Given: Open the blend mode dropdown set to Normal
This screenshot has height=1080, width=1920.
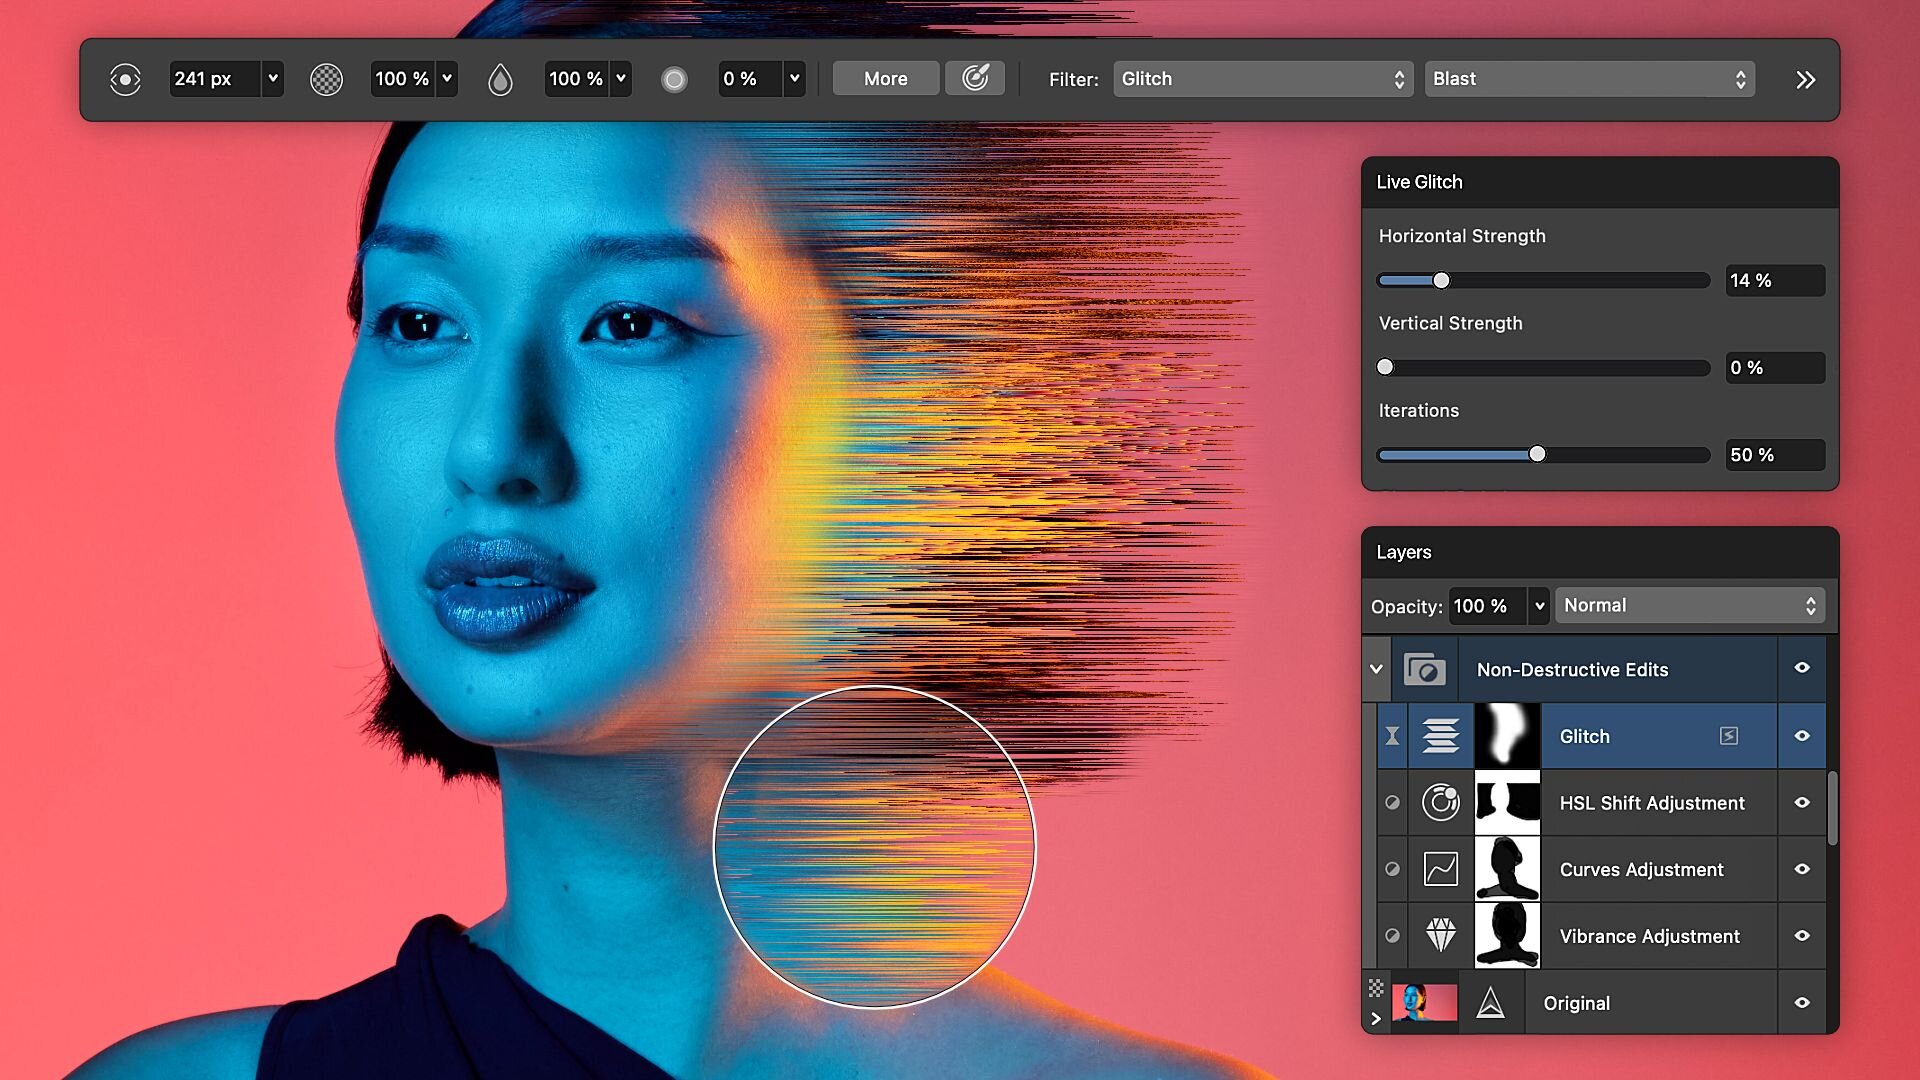Looking at the screenshot, I should click(x=1689, y=604).
